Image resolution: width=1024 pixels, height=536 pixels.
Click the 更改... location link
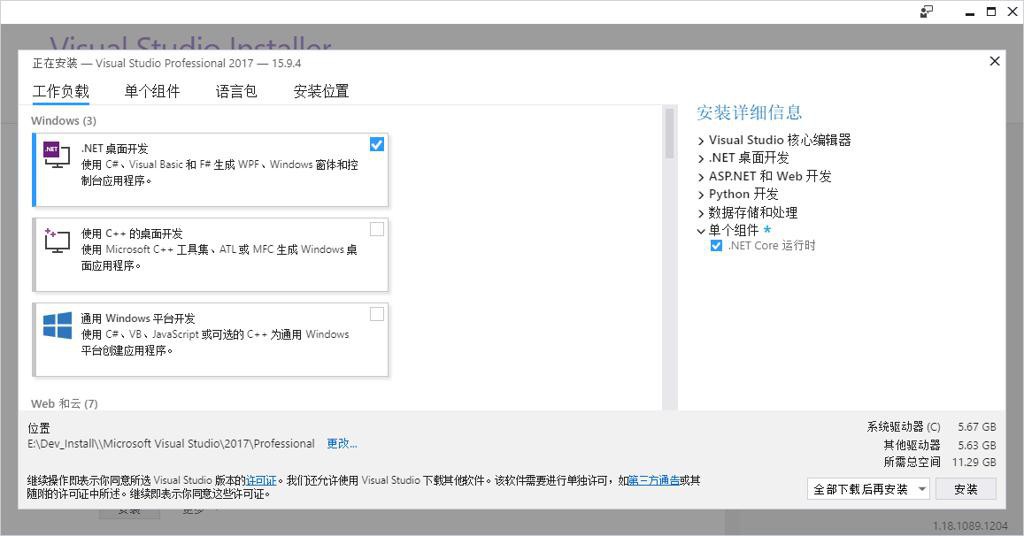(342, 443)
